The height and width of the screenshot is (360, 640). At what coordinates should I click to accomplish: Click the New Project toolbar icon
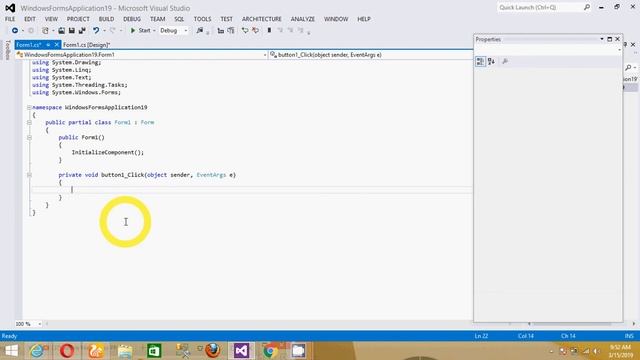coord(45,31)
